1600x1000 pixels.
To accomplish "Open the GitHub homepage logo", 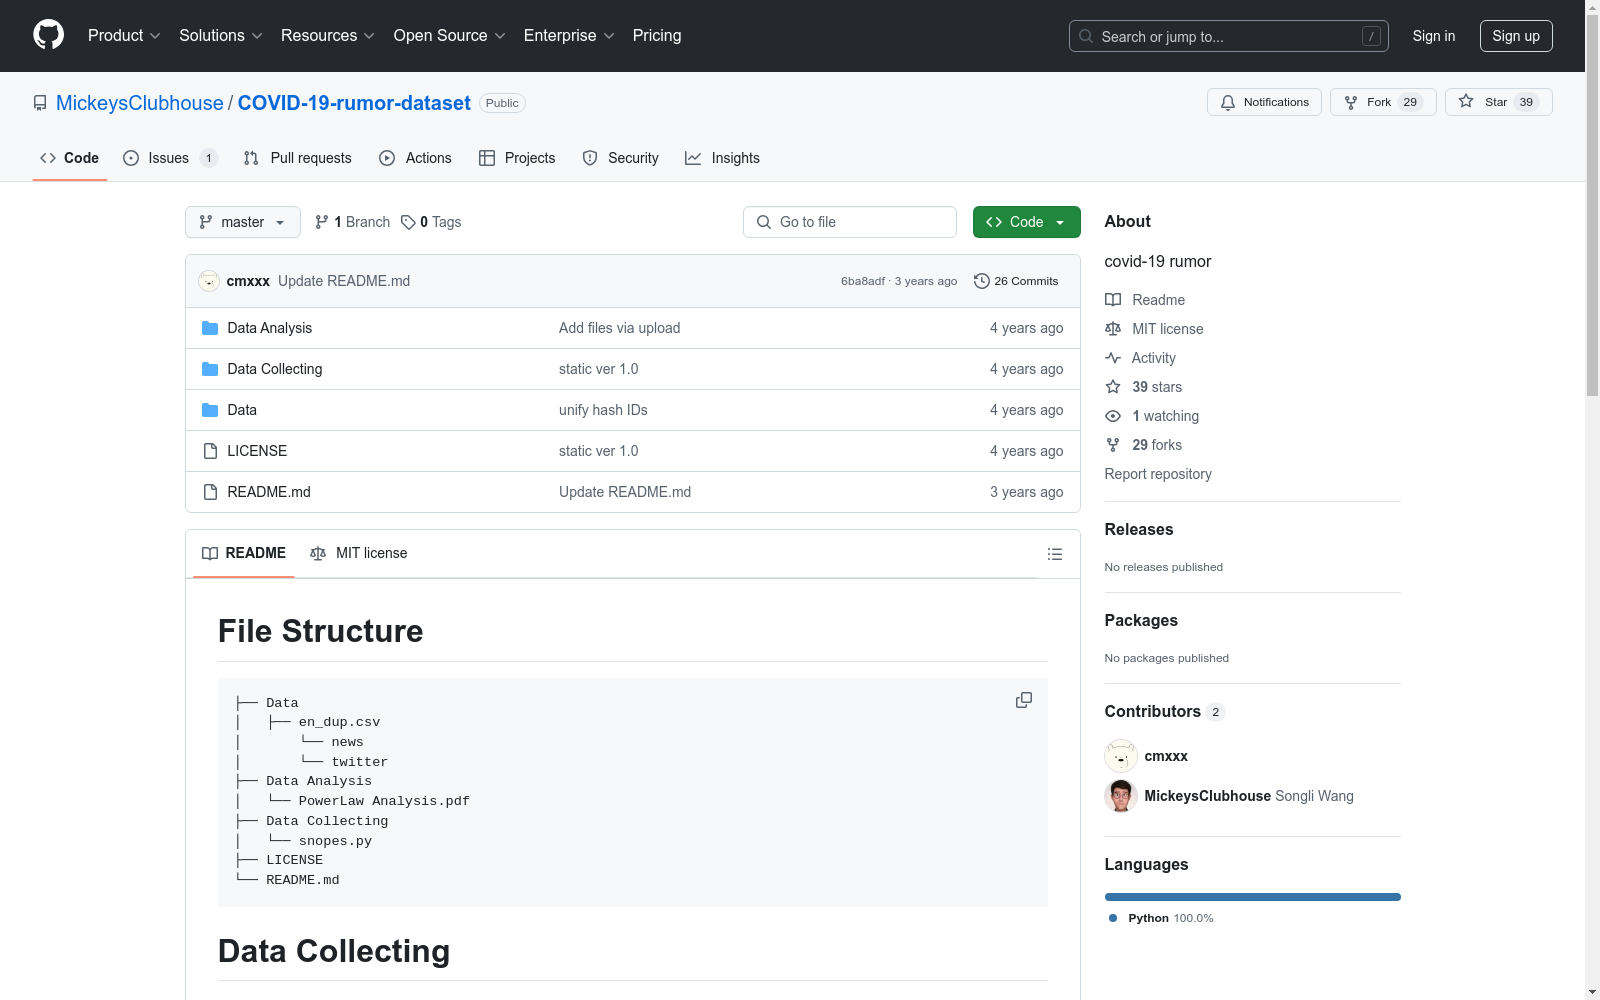I will click(x=48, y=35).
